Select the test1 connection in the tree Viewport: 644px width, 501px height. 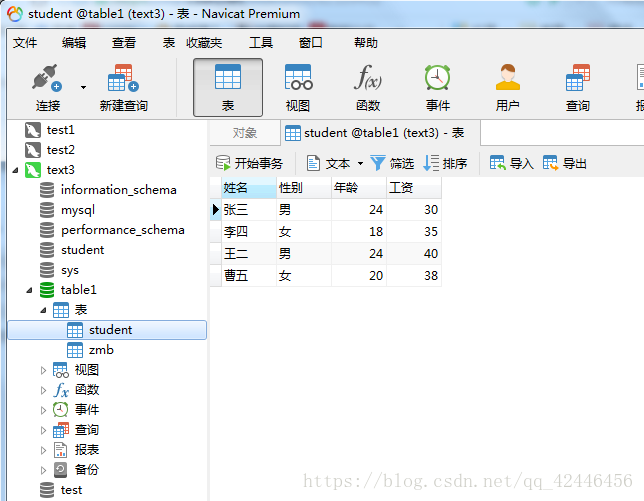click(x=60, y=130)
